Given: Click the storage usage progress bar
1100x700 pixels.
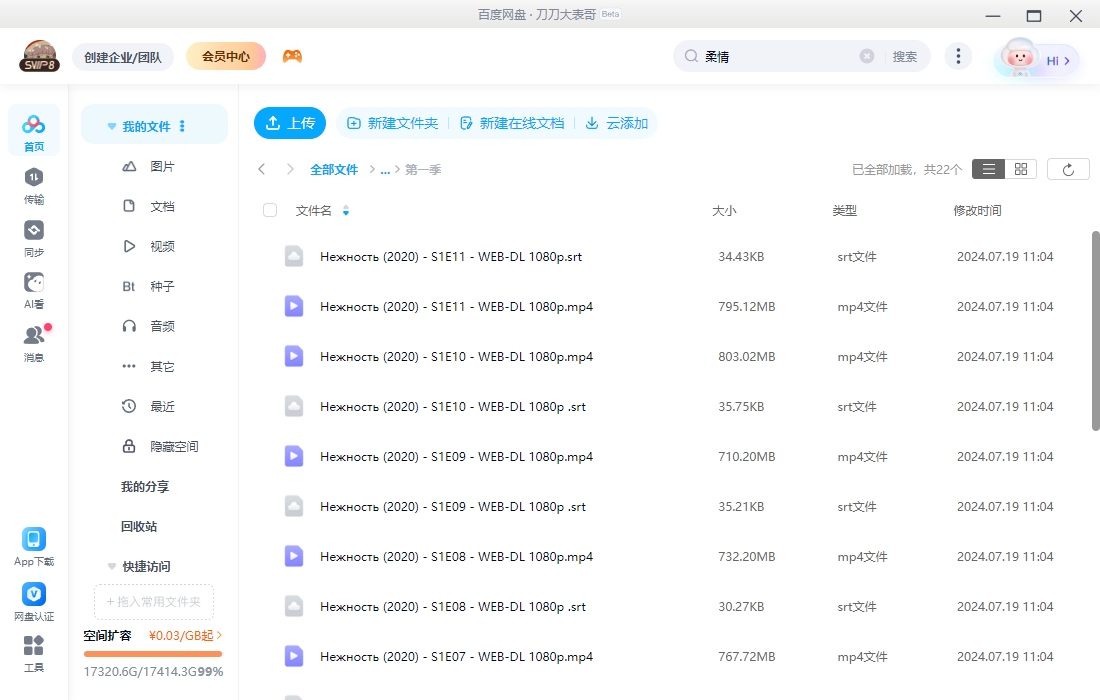Looking at the screenshot, I should [x=152, y=656].
